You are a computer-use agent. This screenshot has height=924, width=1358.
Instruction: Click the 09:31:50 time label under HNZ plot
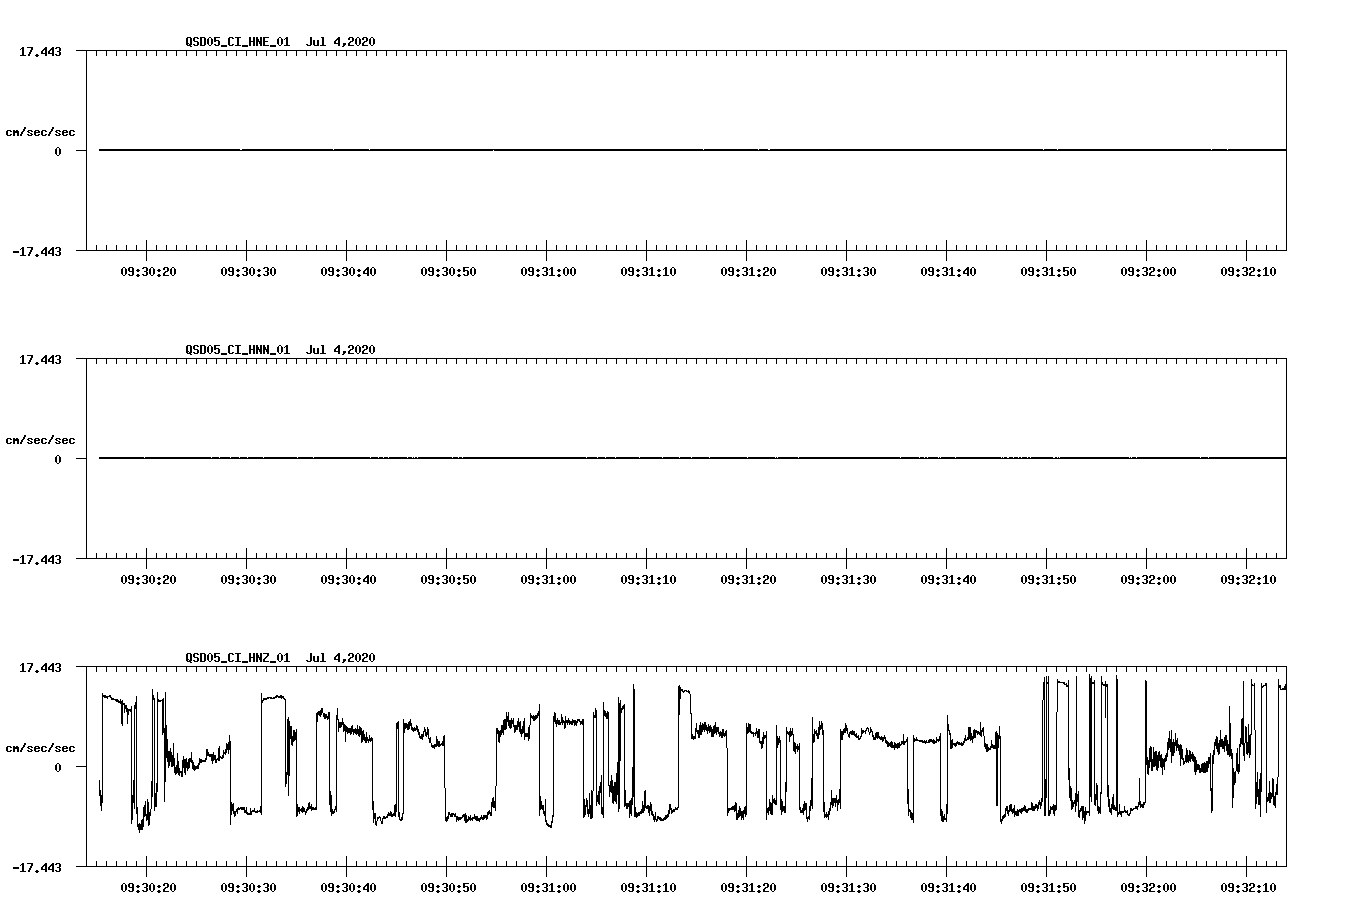coord(1048,887)
